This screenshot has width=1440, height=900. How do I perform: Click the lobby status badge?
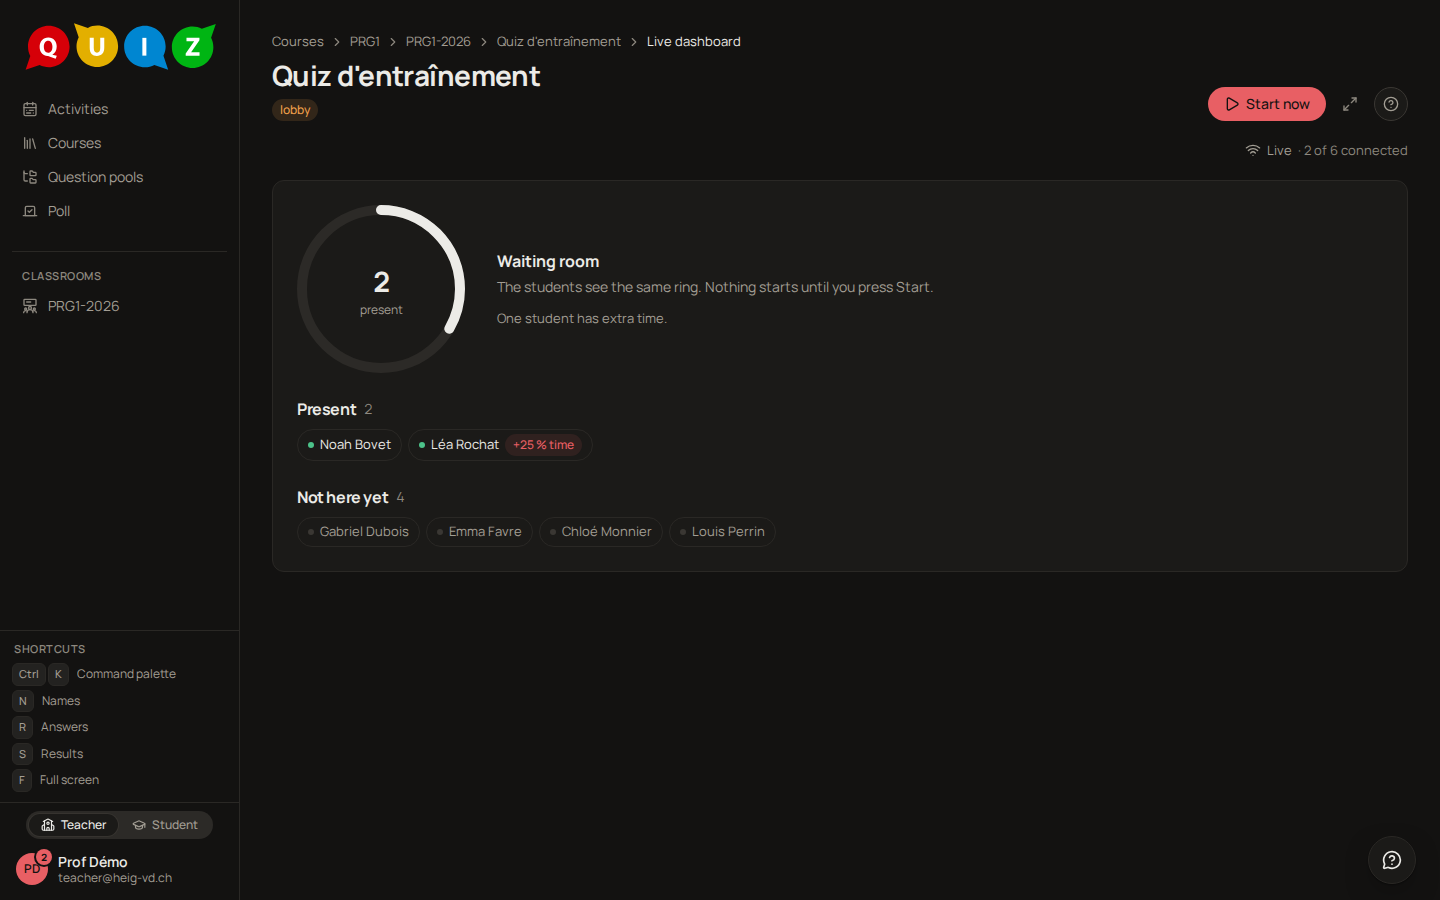tap(295, 110)
